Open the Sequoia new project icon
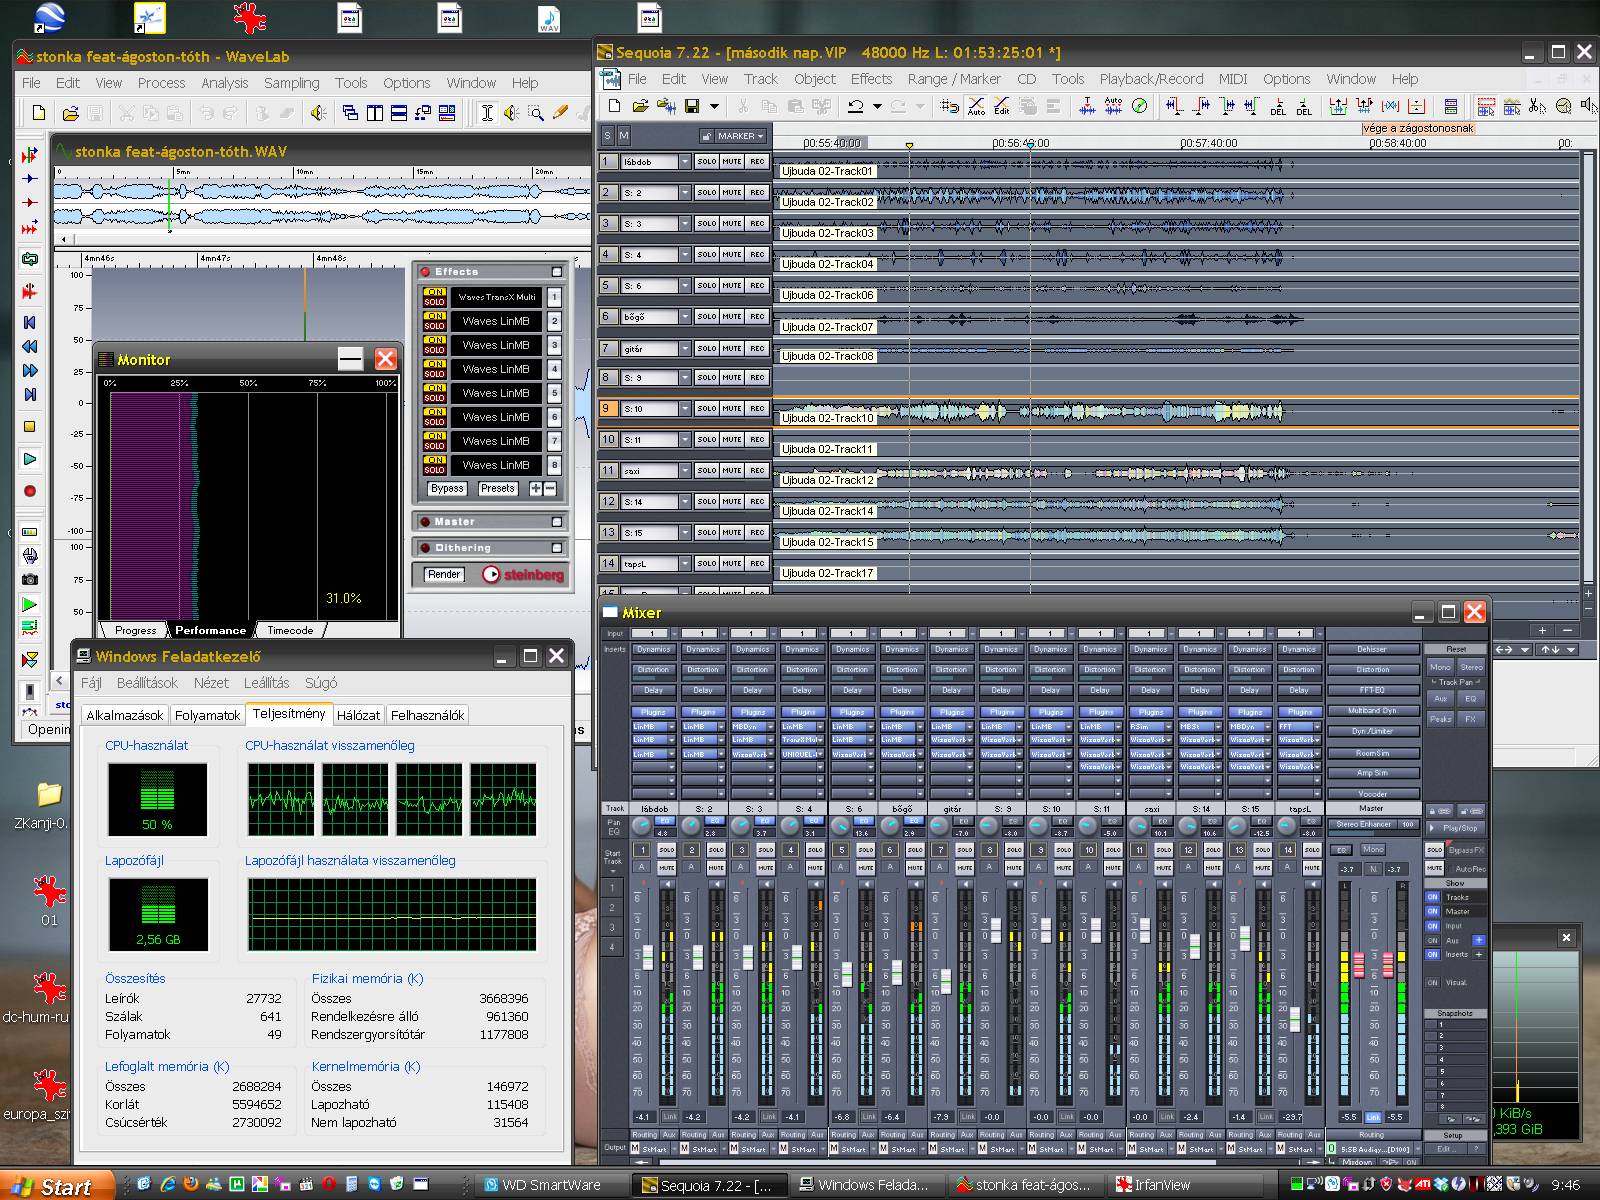The image size is (1600, 1200). point(614,105)
